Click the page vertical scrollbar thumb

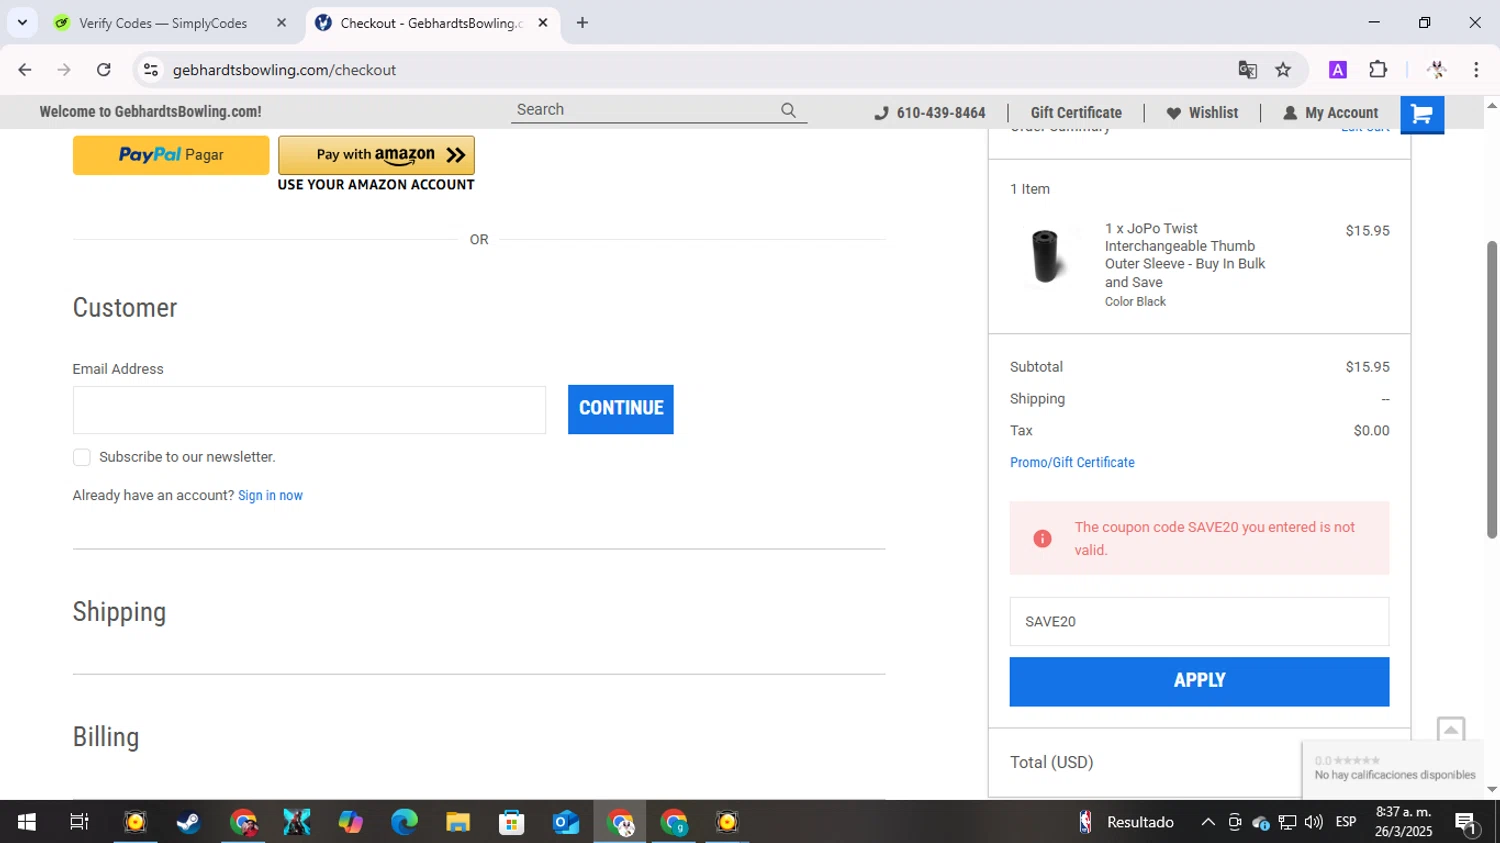pos(1492,390)
